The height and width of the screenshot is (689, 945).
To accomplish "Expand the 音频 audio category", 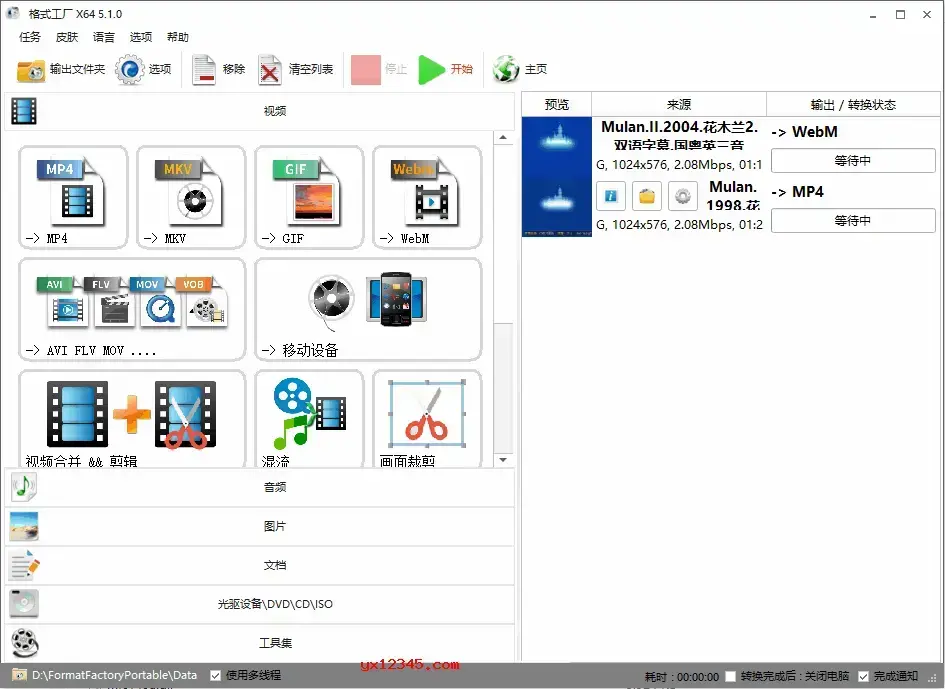I will tap(260, 487).
